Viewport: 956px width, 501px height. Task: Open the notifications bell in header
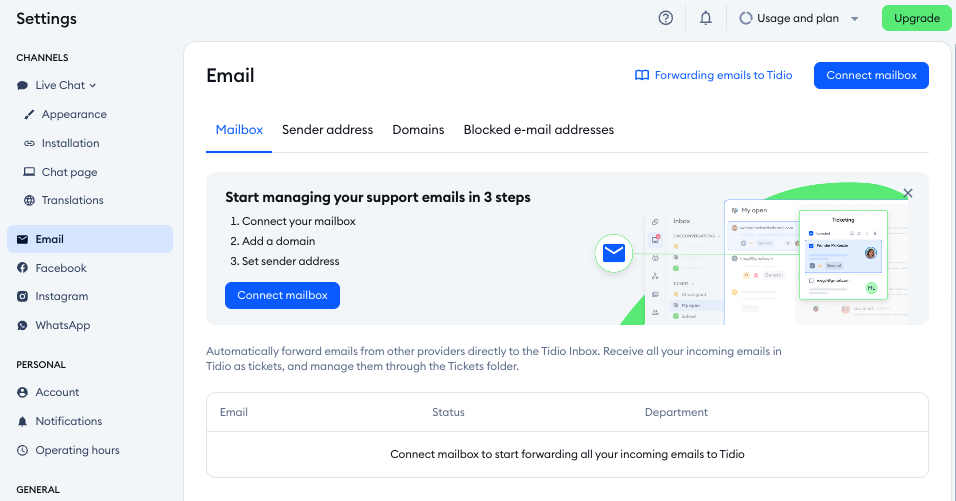[706, 18]
